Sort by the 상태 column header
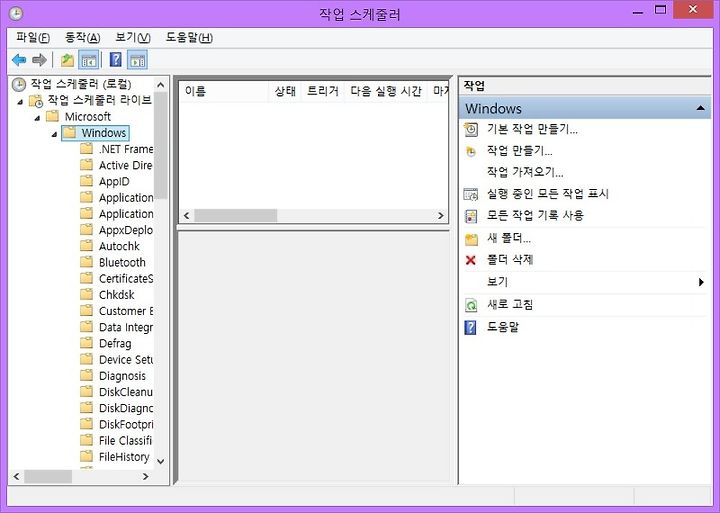Screen dimensions: 720x513 click(285, 91)
